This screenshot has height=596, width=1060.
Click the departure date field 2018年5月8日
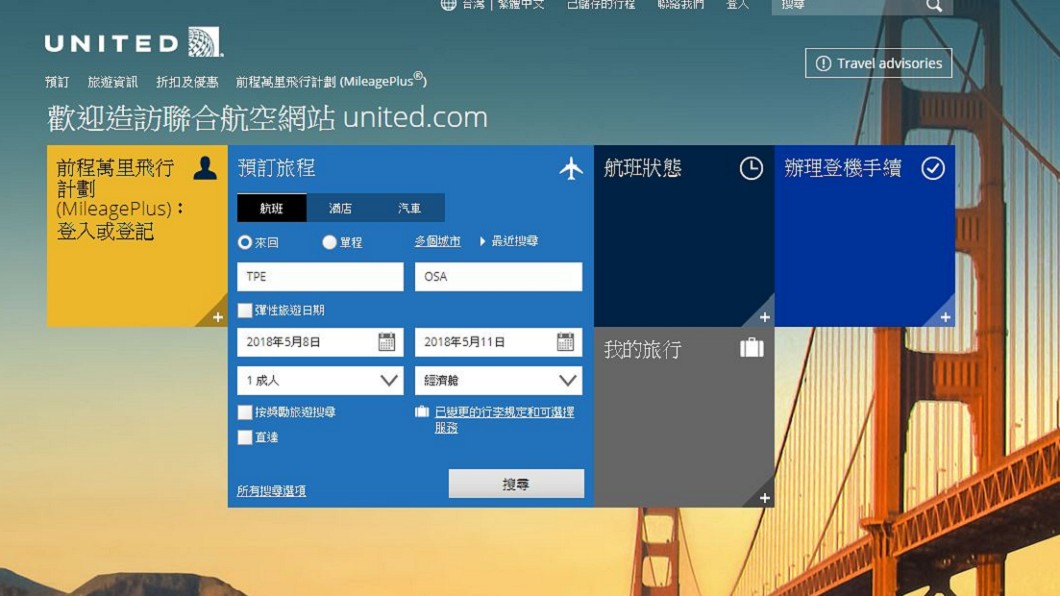pos(320,342)
